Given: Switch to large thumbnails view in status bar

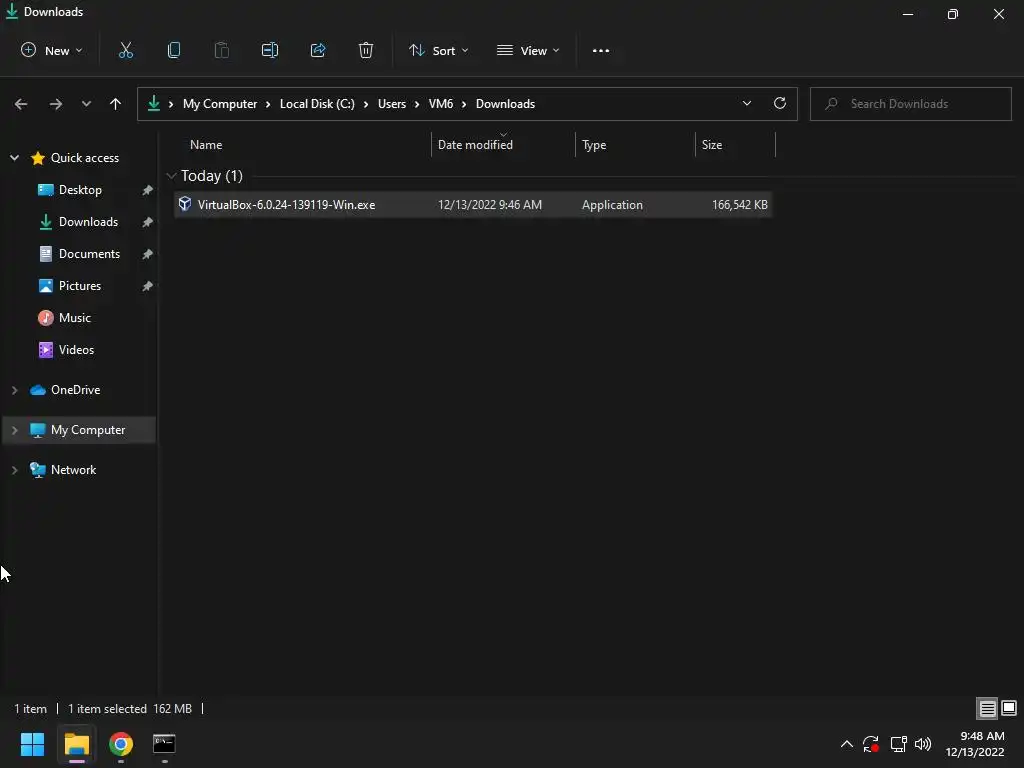Looking at the screenshot, I should click(x=1009, y=709).
